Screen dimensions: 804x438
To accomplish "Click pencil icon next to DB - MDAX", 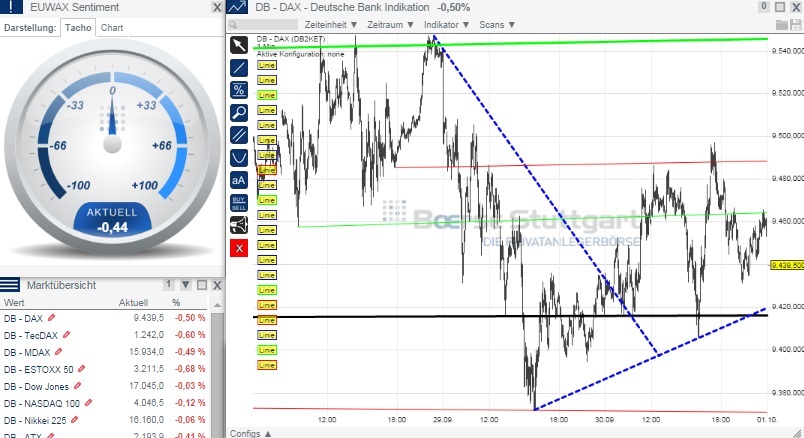I will coord(58,352).
